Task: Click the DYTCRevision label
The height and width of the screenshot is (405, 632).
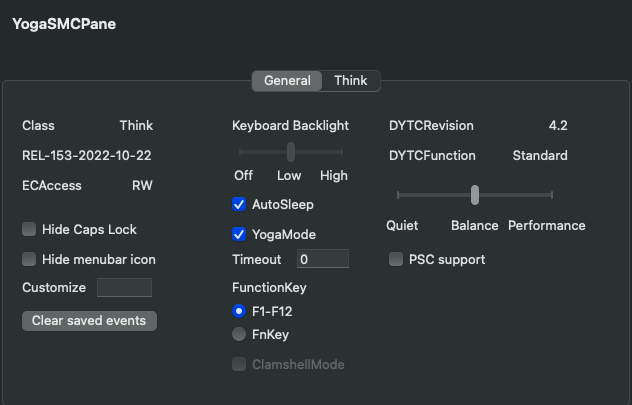Action: (x=431, y=126)
